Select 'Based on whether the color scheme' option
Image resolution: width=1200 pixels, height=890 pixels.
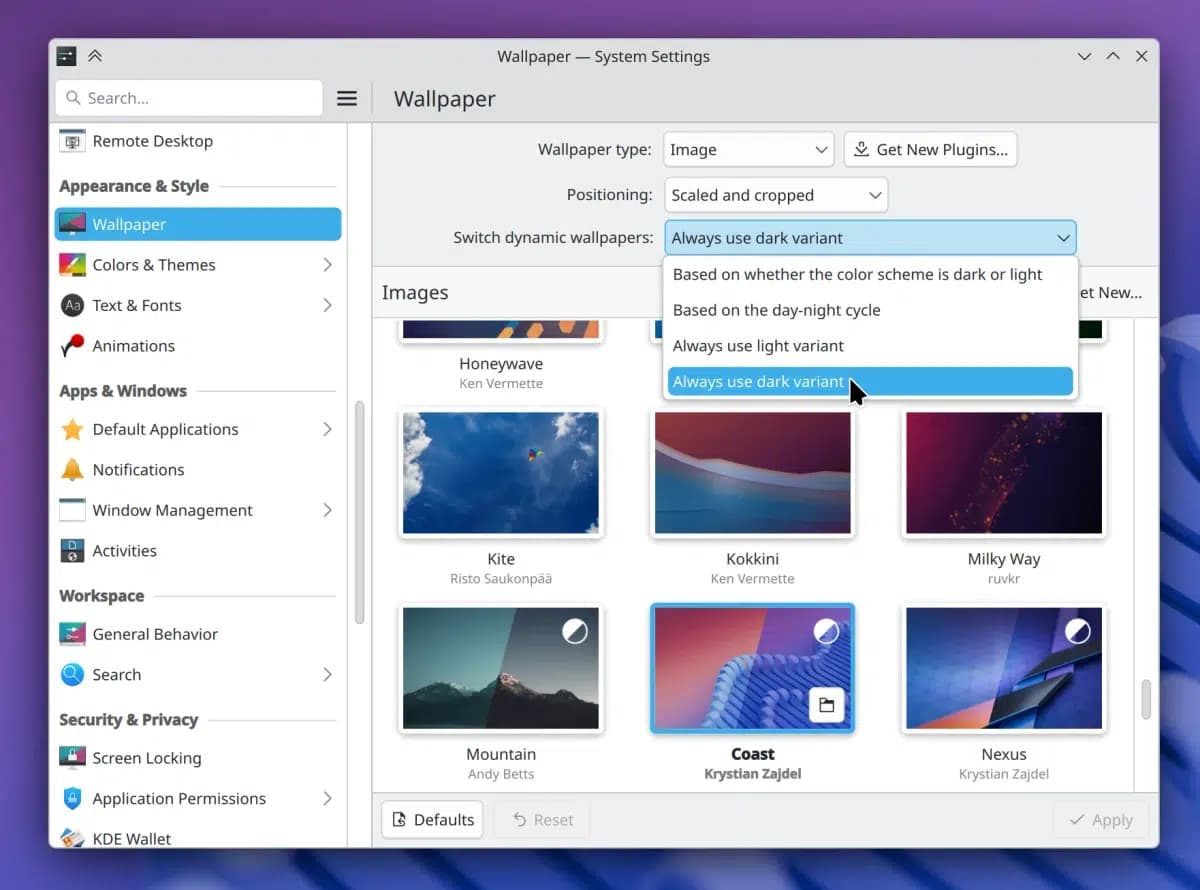point(857,274)
